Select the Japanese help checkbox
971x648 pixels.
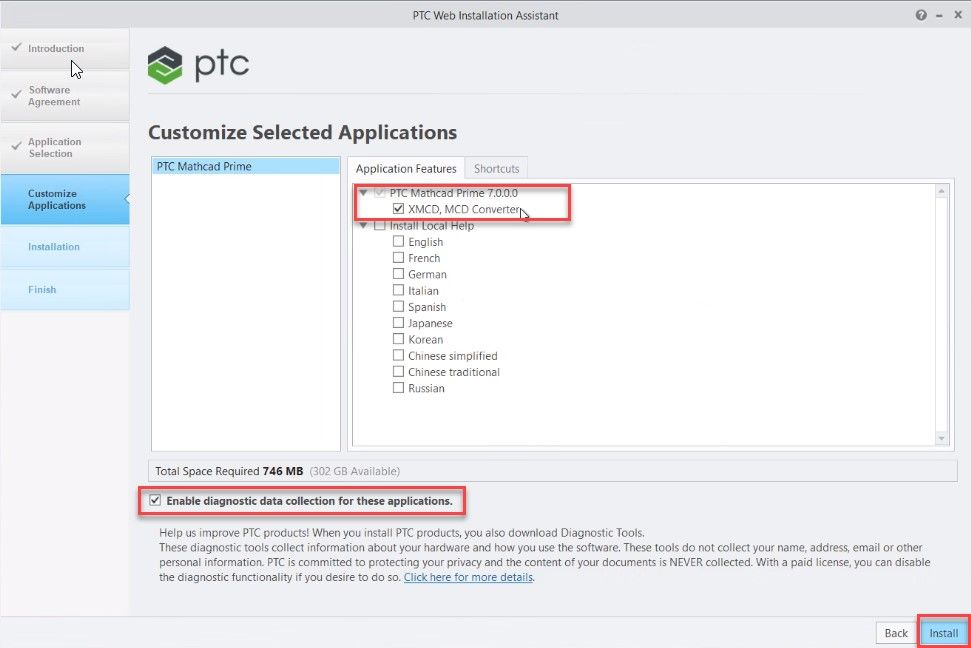pyautogui.click(x=398, y=322)
